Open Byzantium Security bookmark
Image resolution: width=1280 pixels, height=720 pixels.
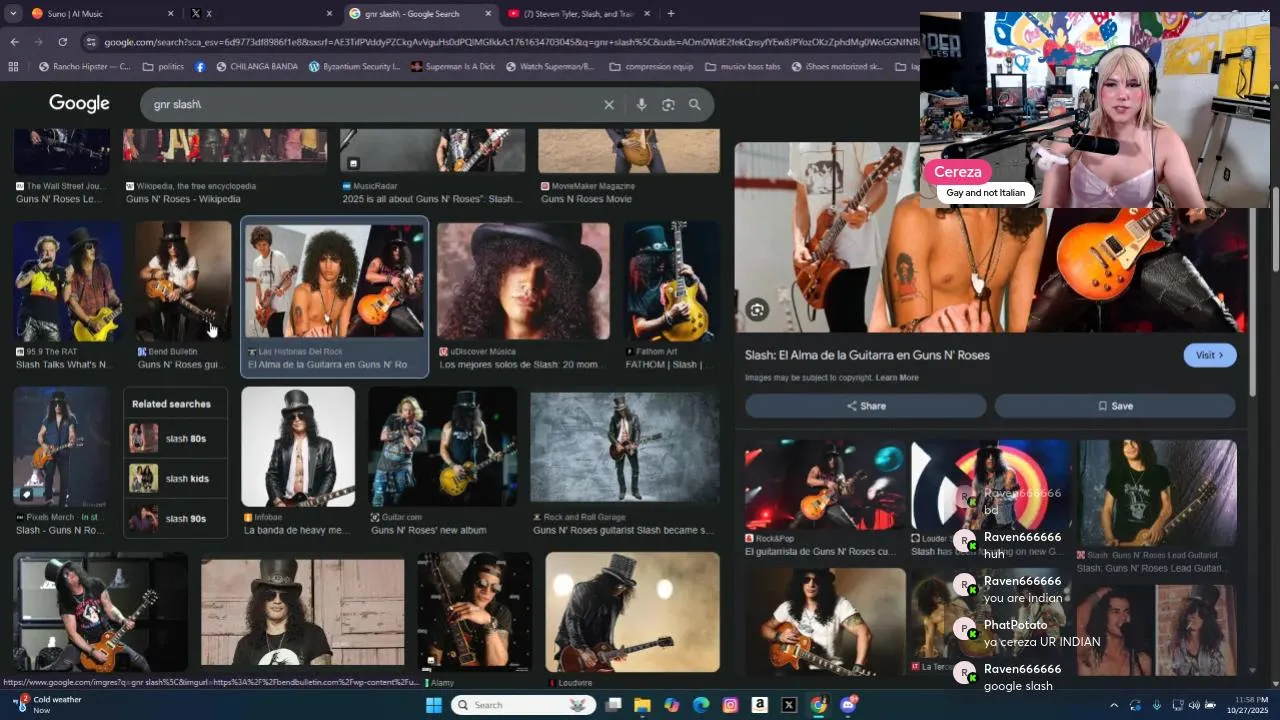(x=354, y=67)
